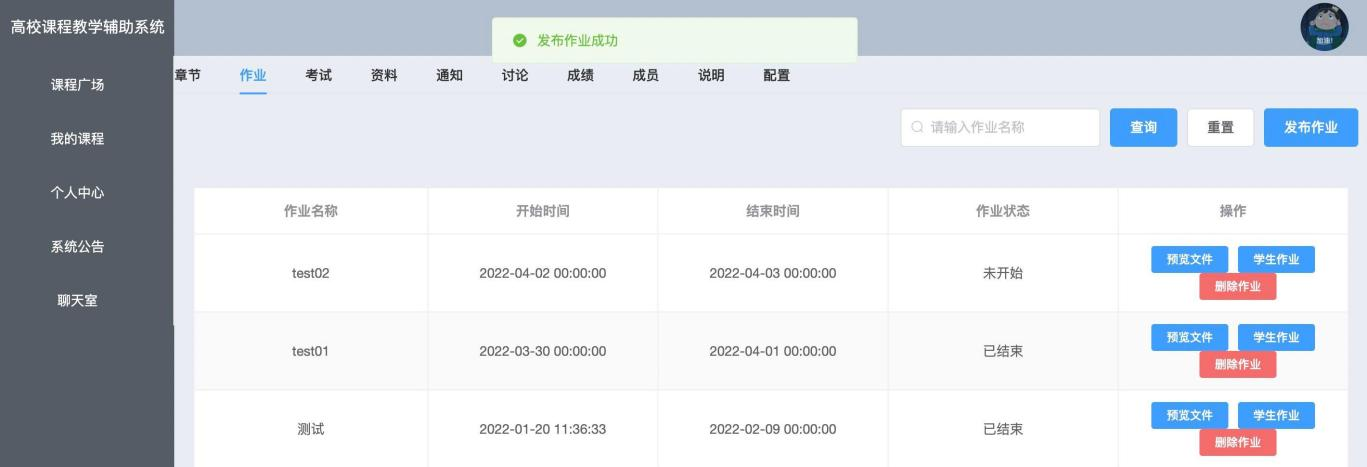Click the 发布作业 button

(x=1311, y=128)
